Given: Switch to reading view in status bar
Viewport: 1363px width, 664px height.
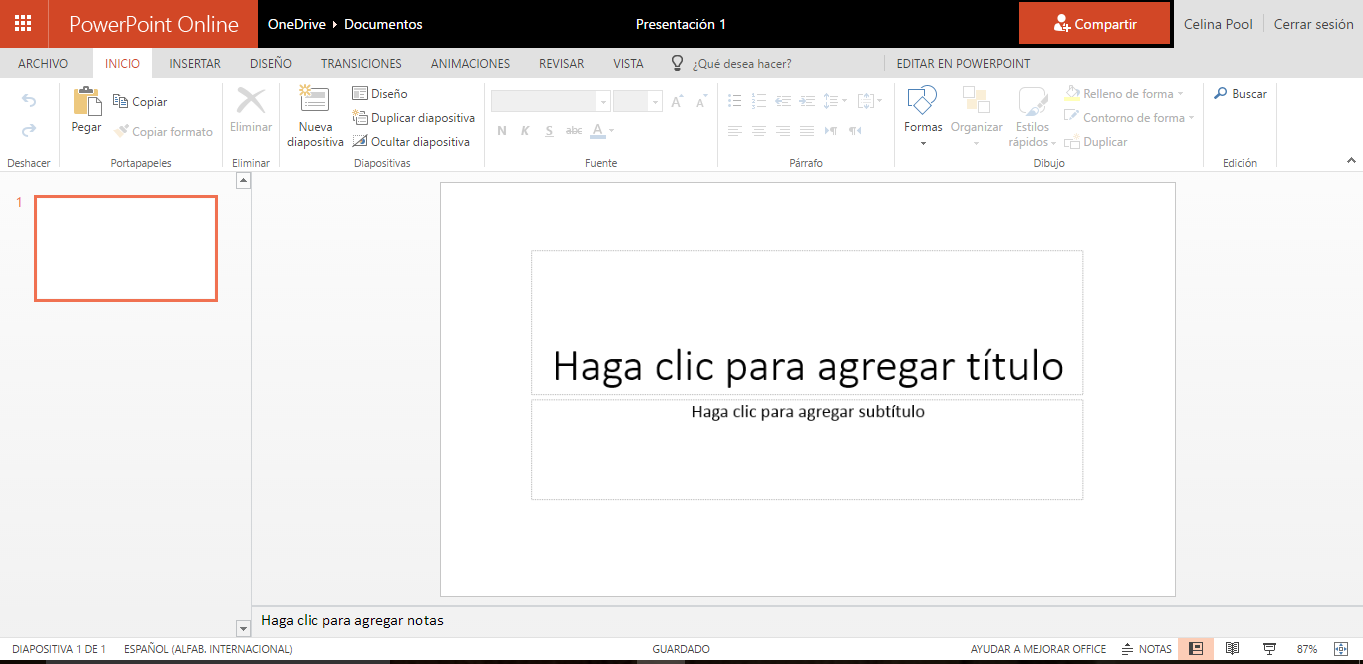Looking at the screenshot, I should [1233, 649].
